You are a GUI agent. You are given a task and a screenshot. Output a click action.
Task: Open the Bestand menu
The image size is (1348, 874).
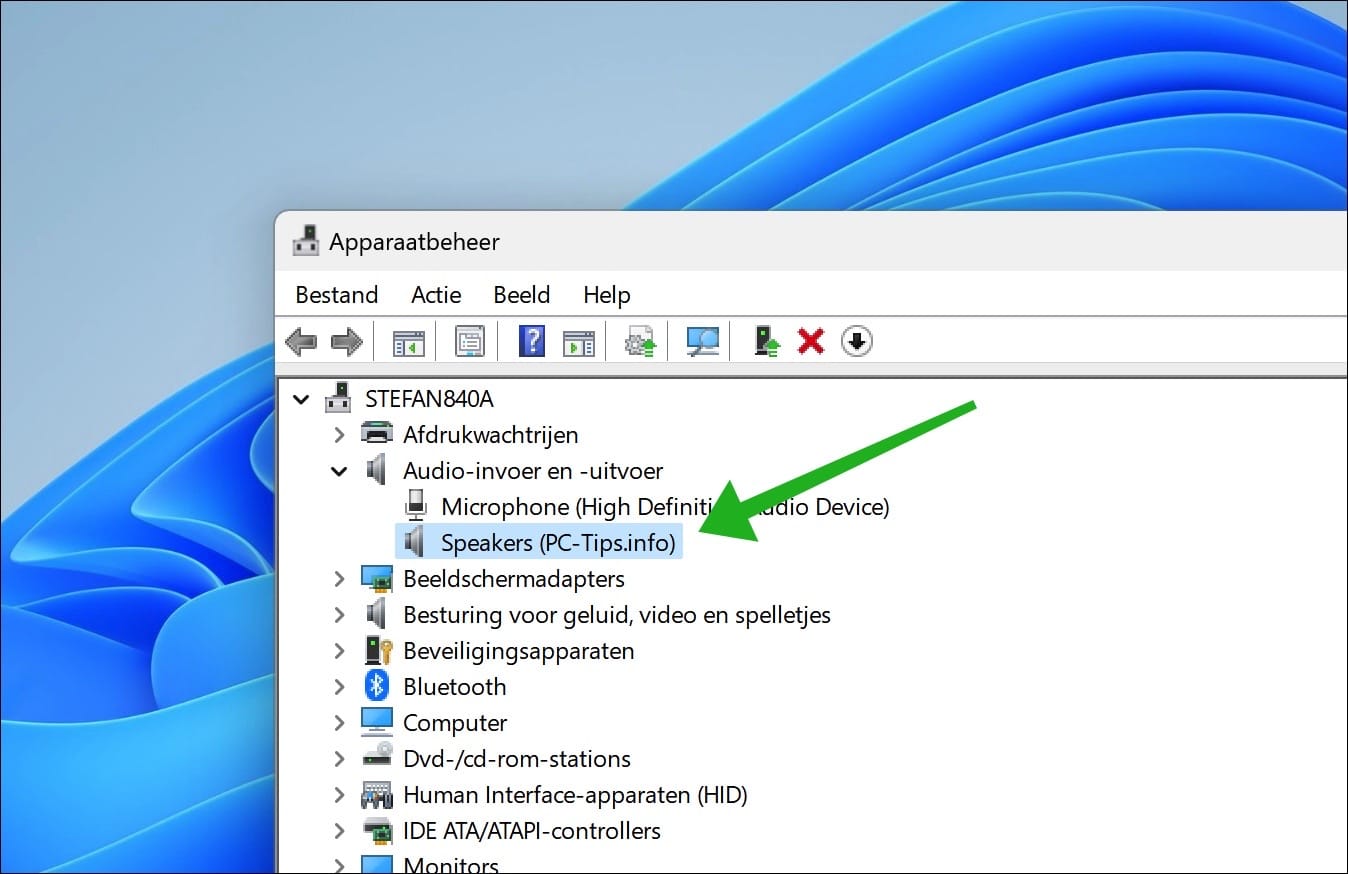[x=336, y=294]
